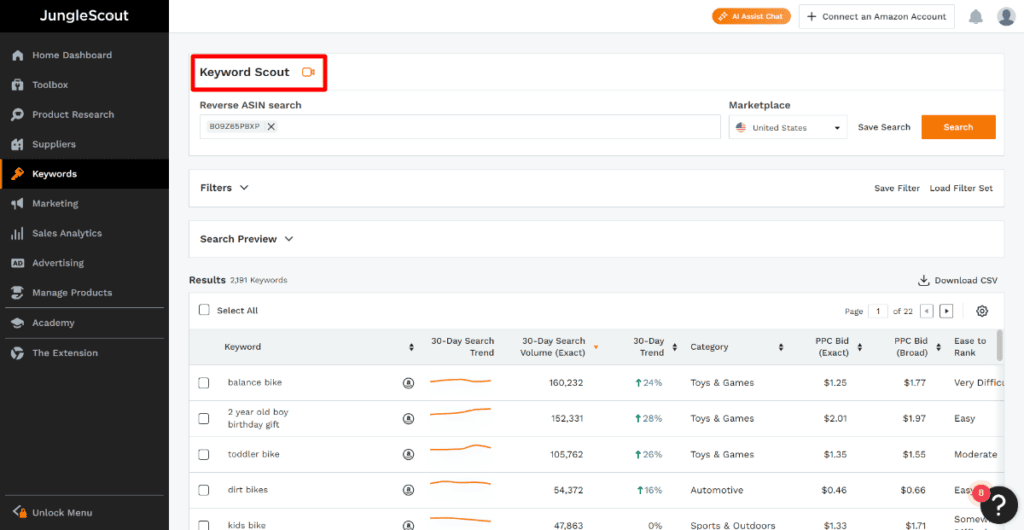
Task: Click the Save Search link
Action: tap(884, 127)
